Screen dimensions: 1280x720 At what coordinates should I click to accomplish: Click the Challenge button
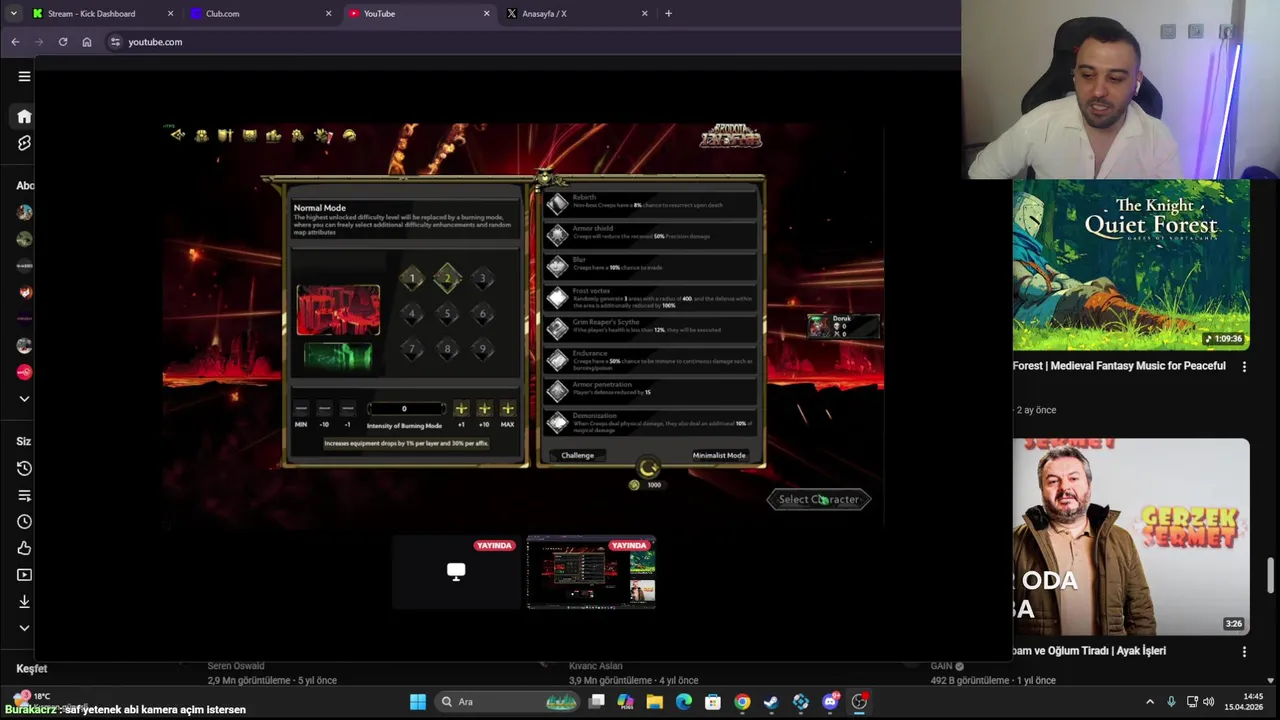click(577, 455)
